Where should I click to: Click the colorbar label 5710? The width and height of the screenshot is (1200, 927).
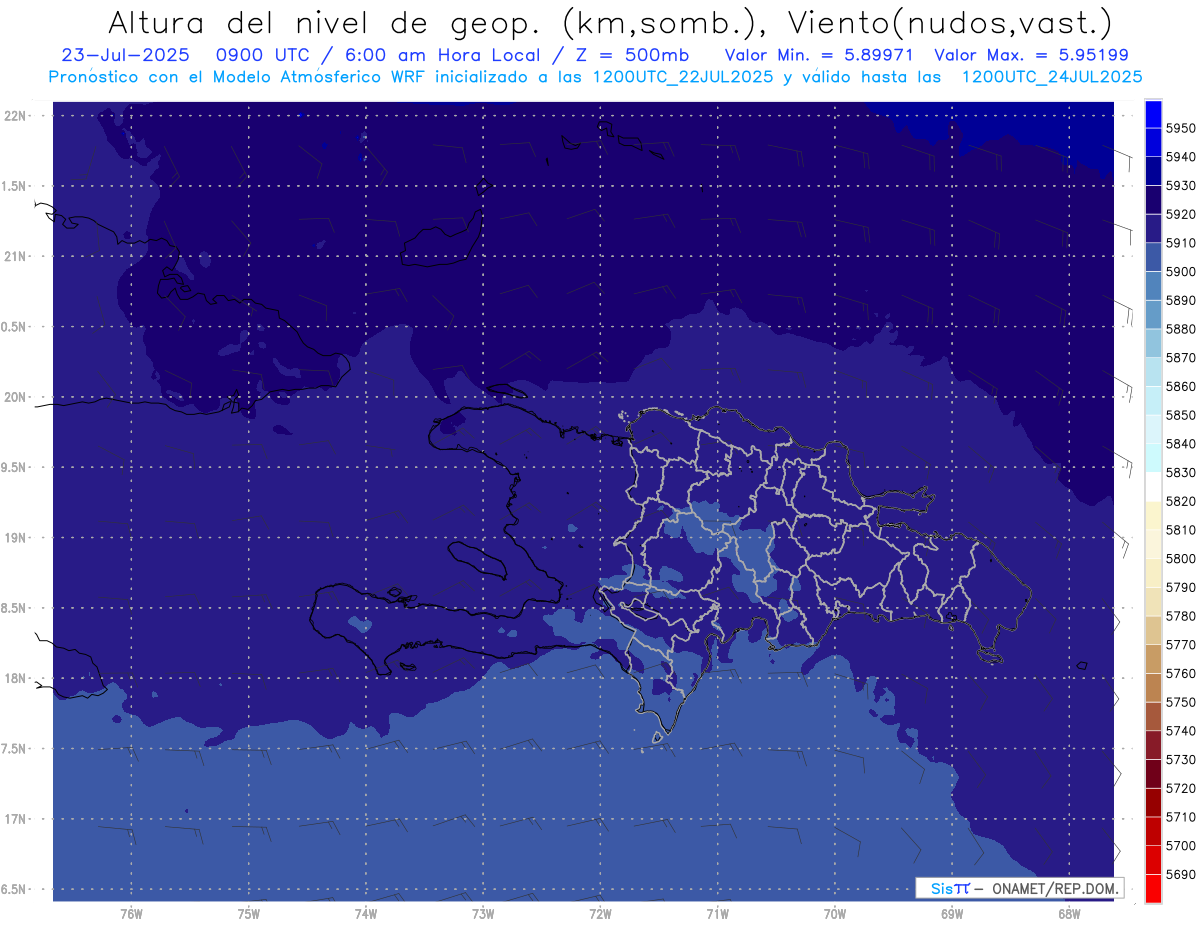point(1180,816)
